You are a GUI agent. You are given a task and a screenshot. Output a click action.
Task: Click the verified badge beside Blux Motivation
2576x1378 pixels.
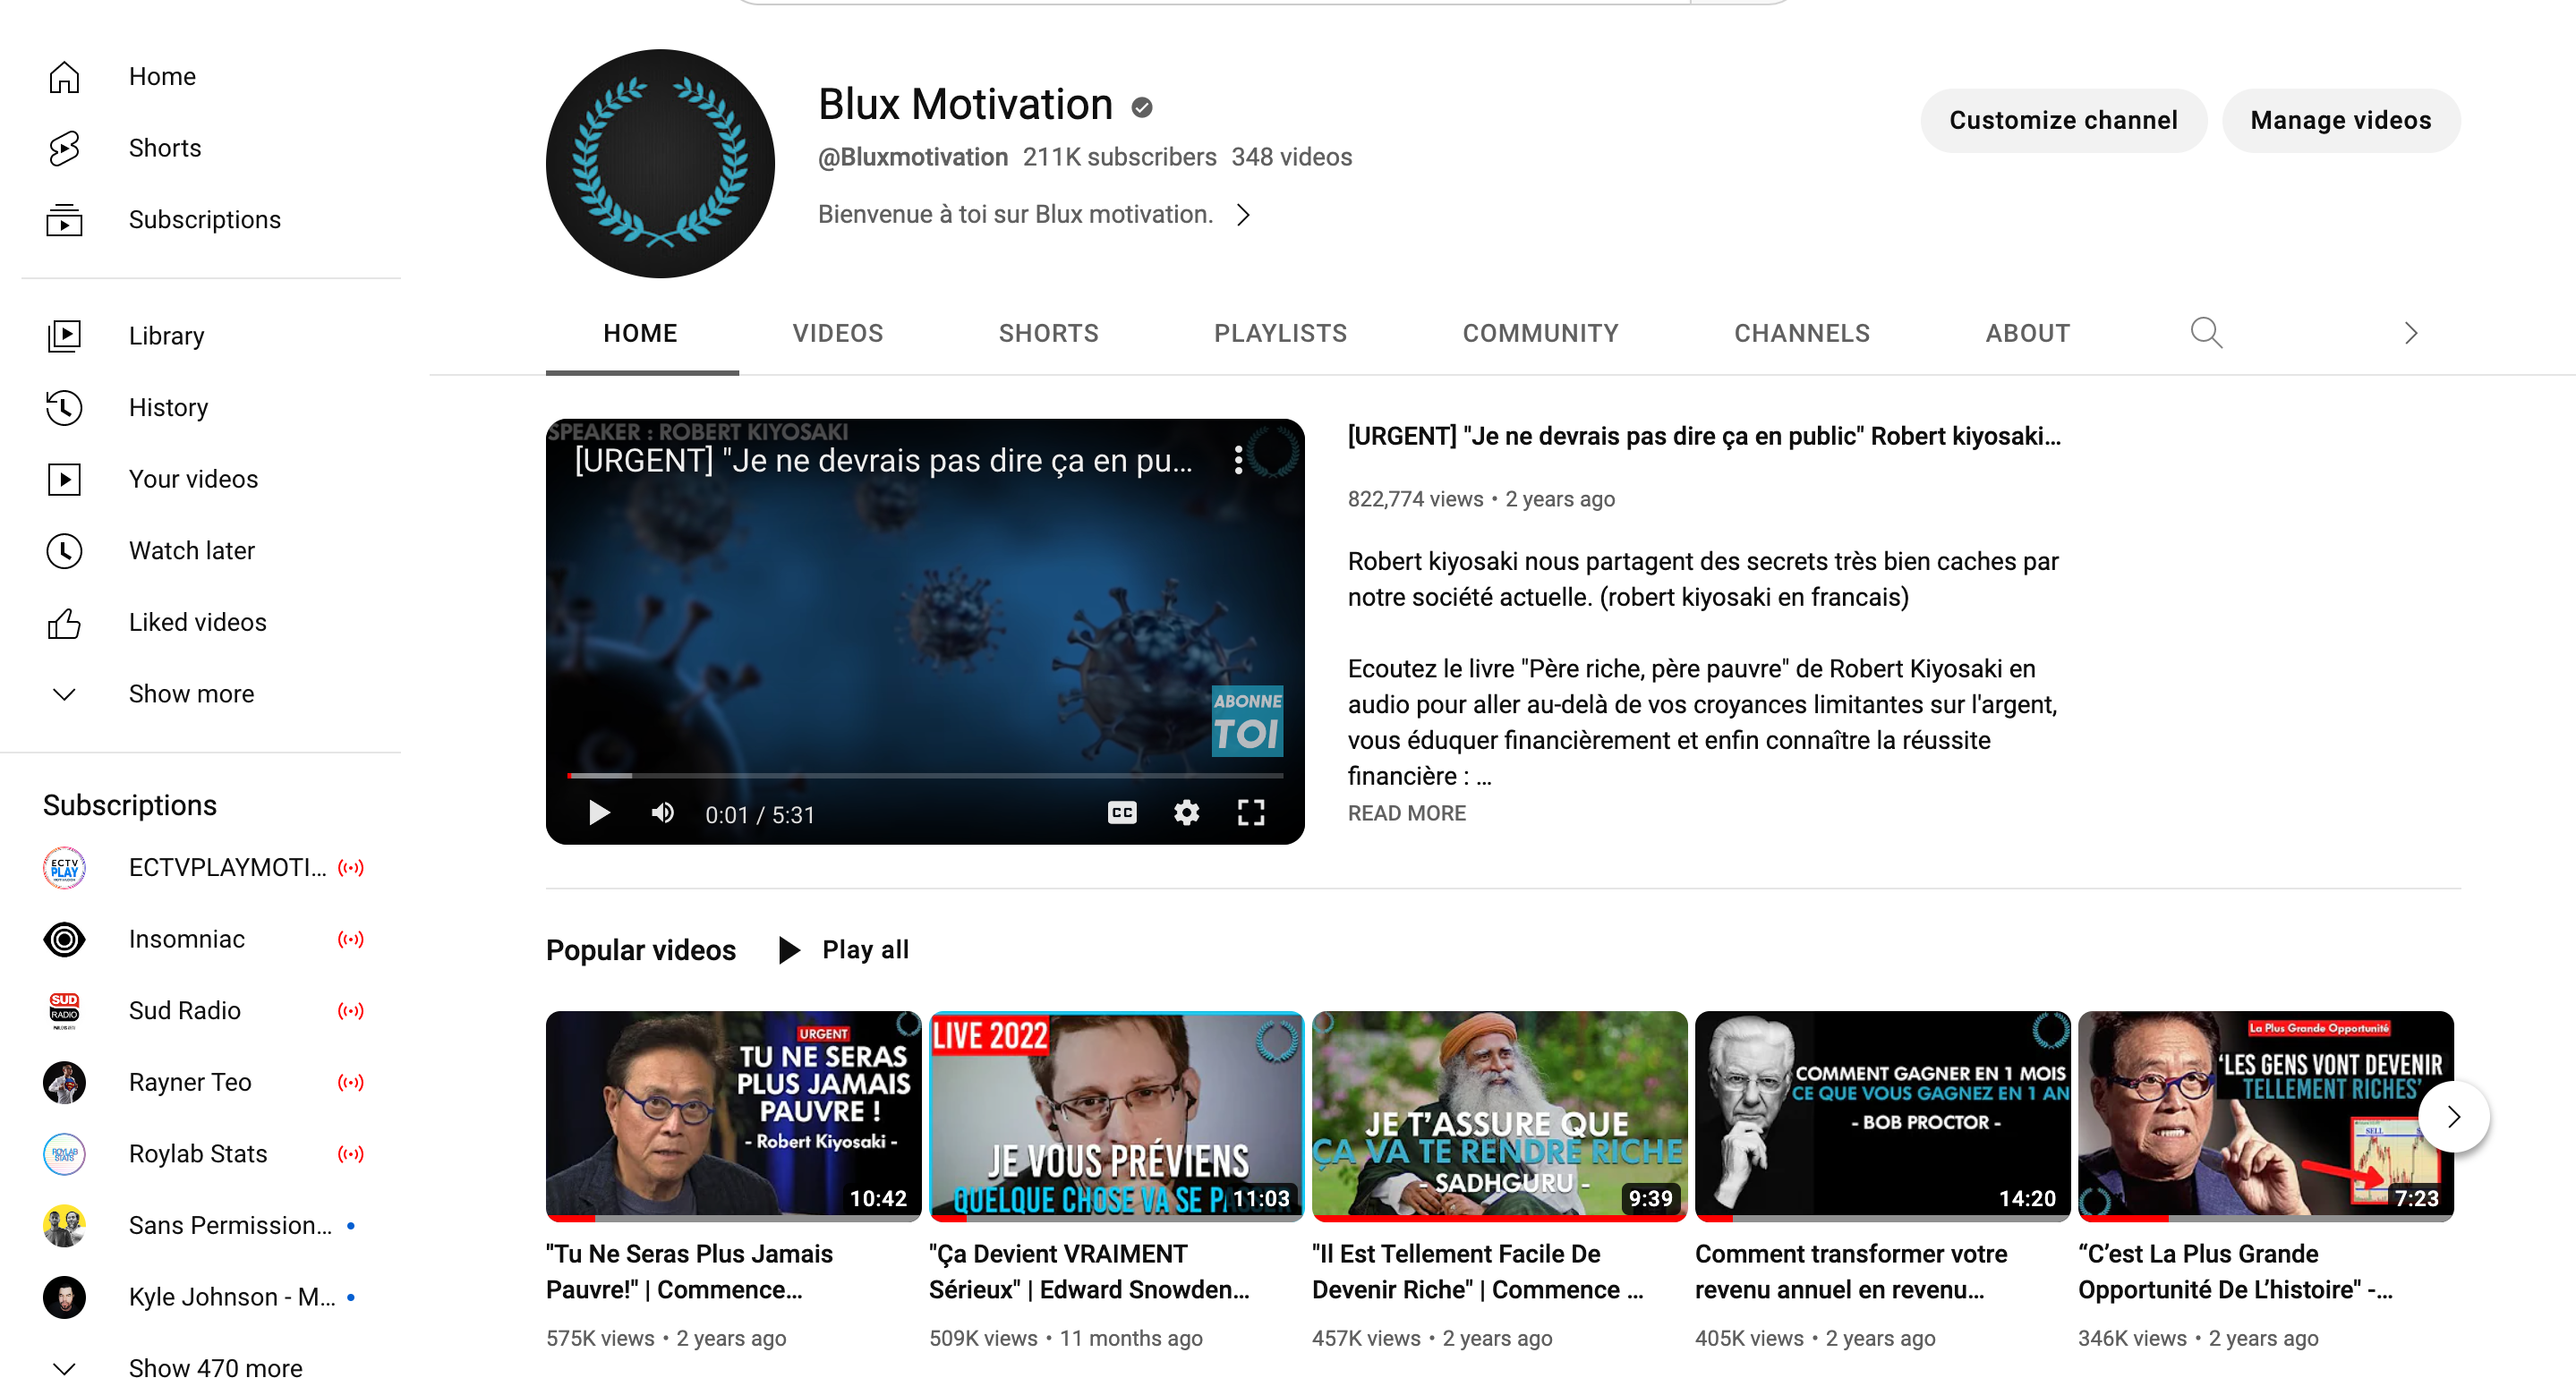tap(1142, 107)
